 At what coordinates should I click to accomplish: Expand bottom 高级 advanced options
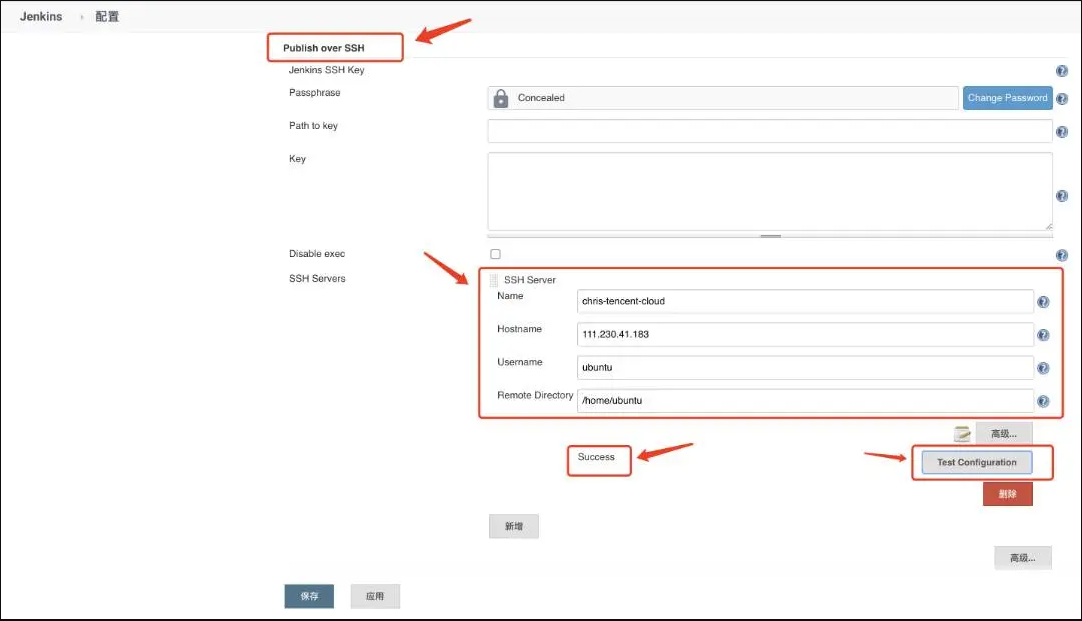tap(1022, 558)
